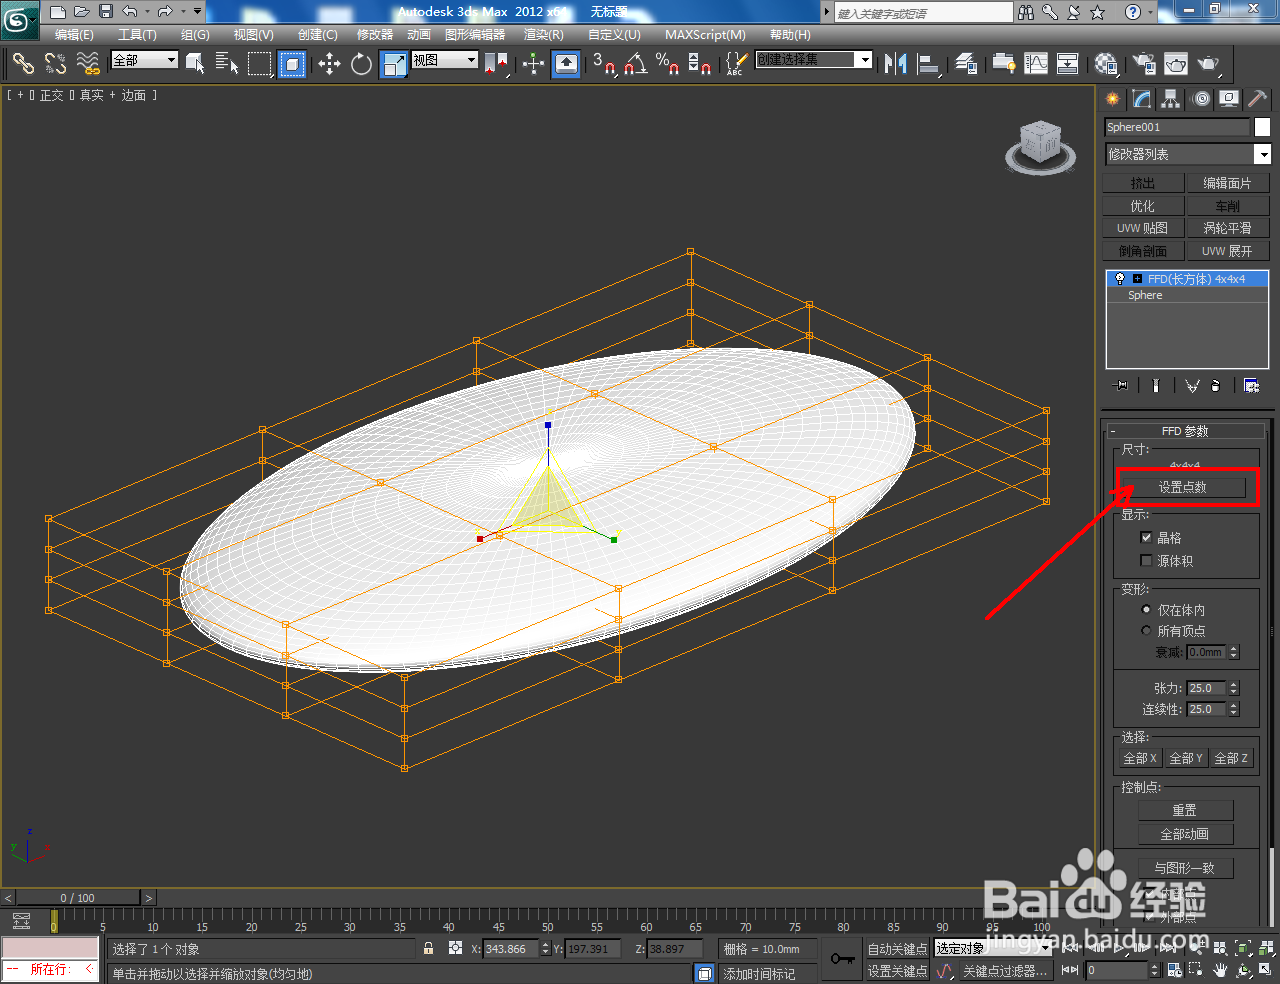Click the ViewCube in the viewport
Image resolution: width=1280 pixels, height=984 pixels.
tap(1041, 148)
